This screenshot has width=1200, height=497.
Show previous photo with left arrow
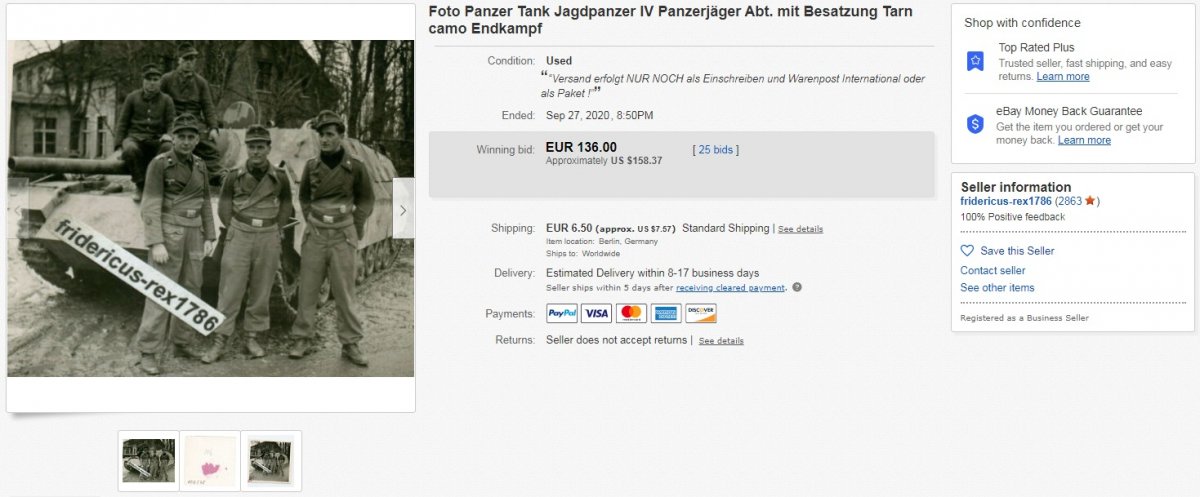[x=17, y=209]
